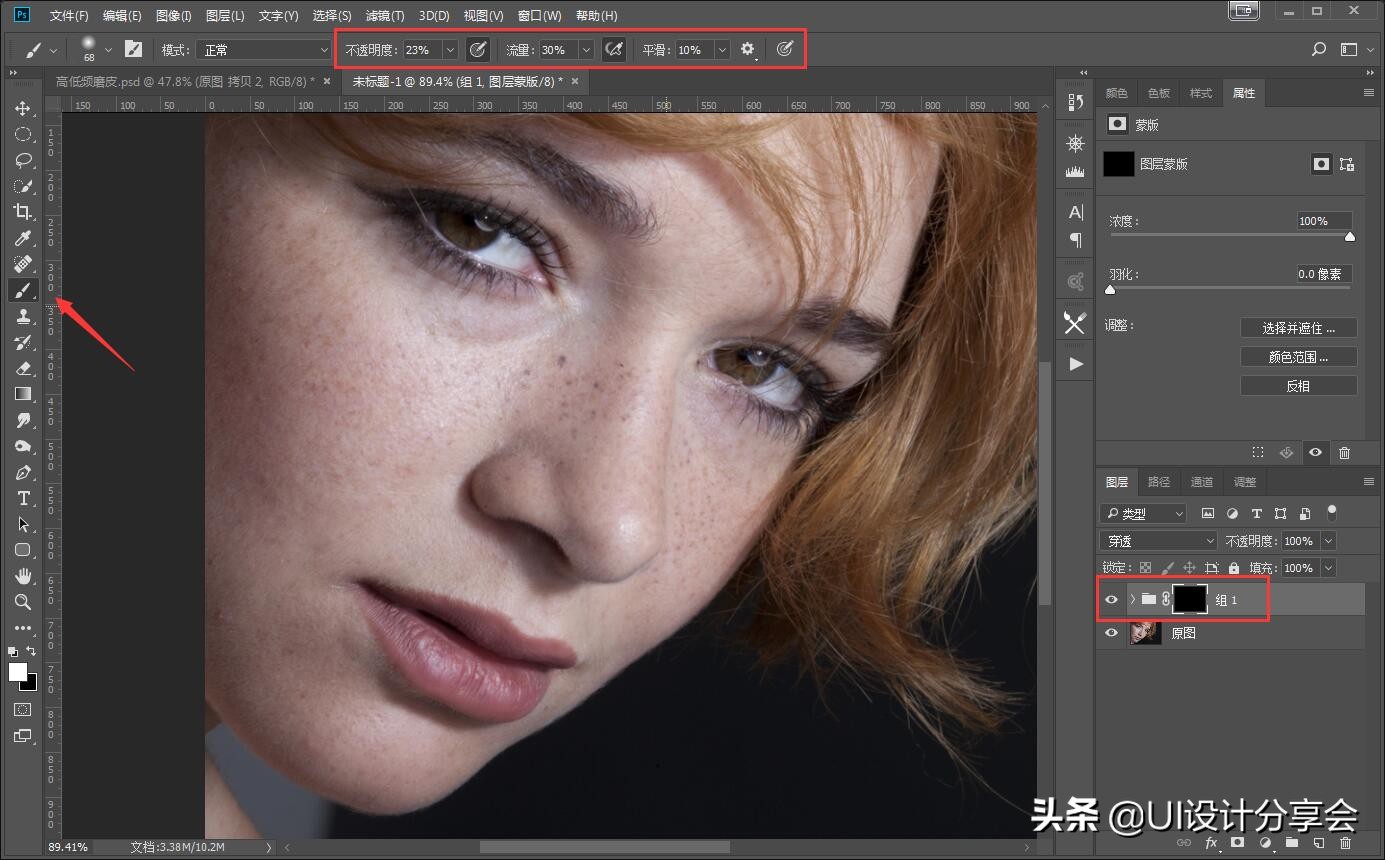Toggle pressure for opacity button
1385x860 pixels.
478,49
